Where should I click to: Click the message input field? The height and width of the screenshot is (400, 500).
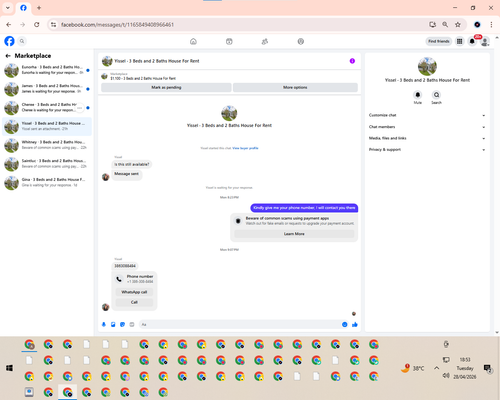[240, 324]
